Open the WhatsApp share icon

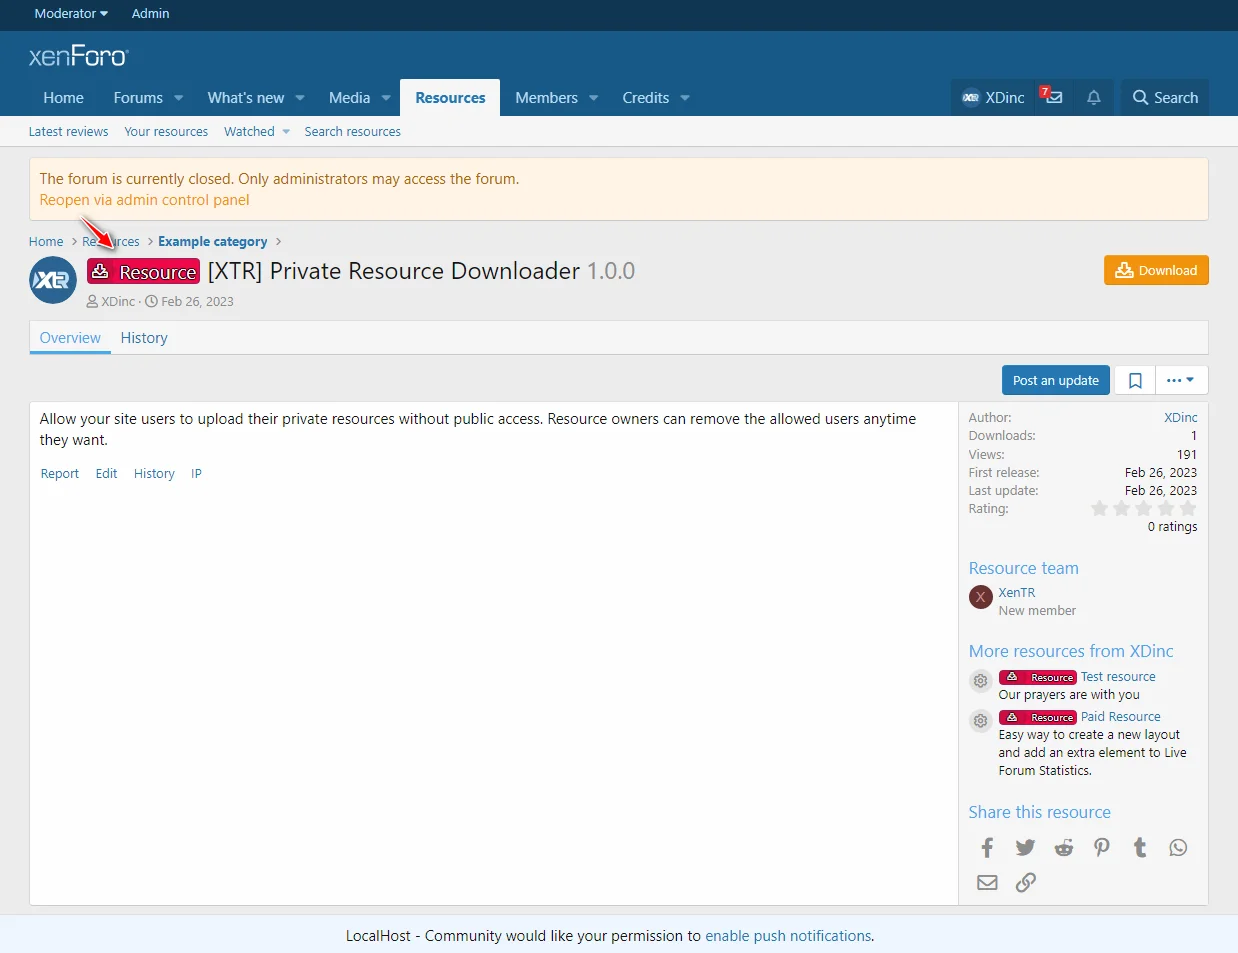tap(1178, 847)
